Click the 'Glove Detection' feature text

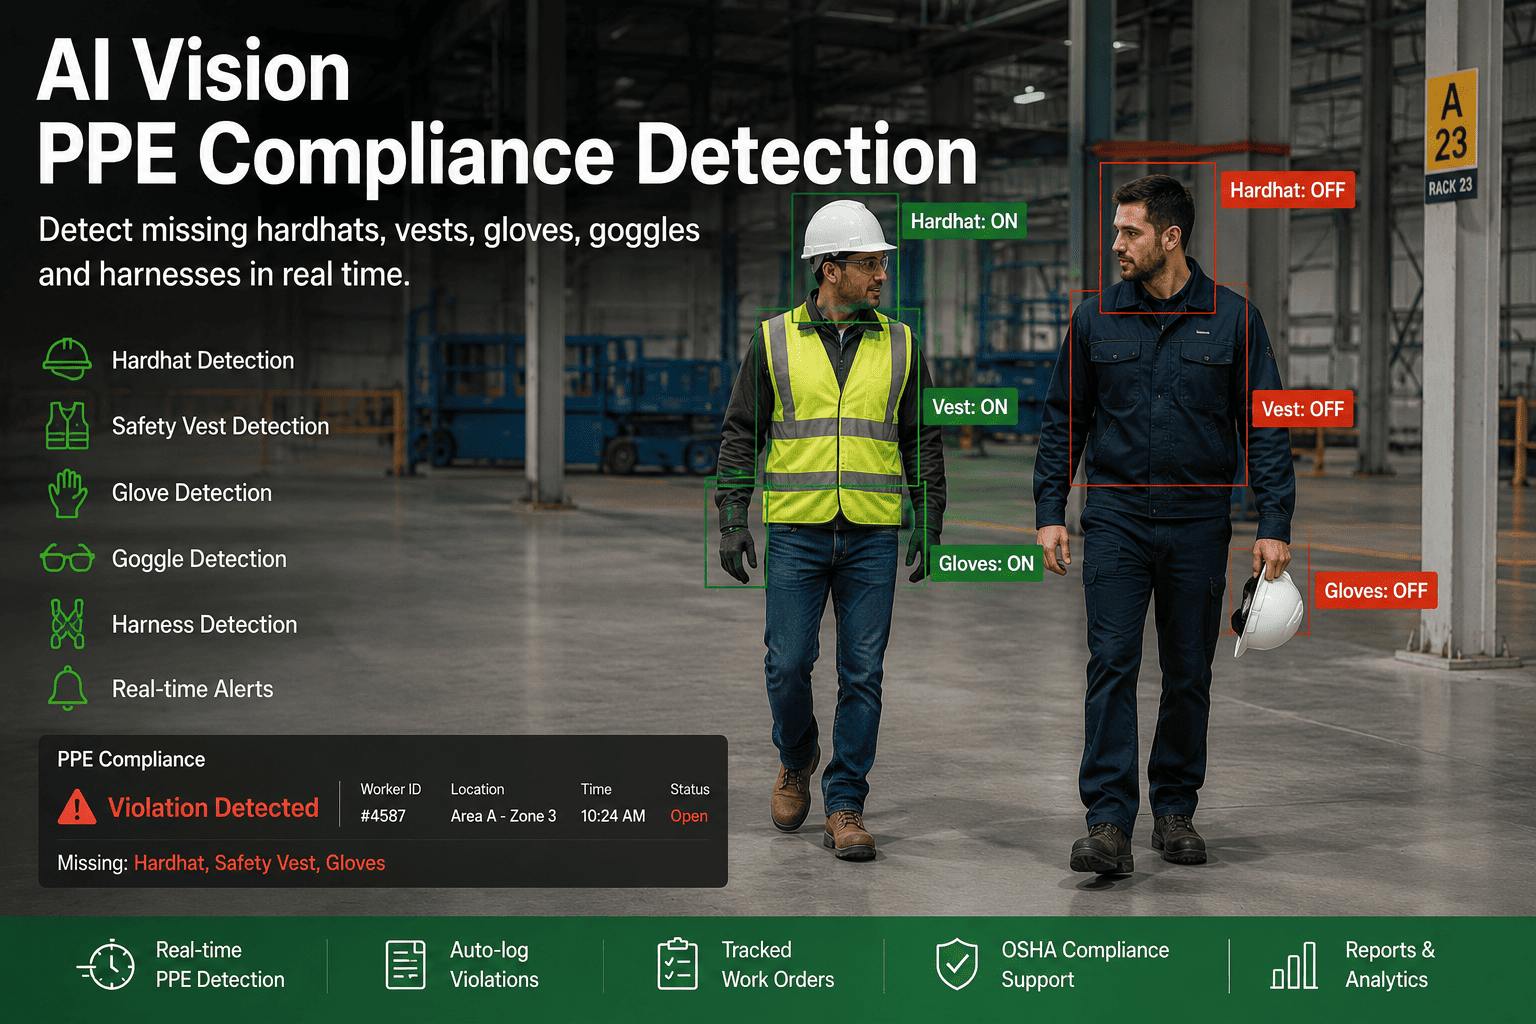[x=192, y=493]
